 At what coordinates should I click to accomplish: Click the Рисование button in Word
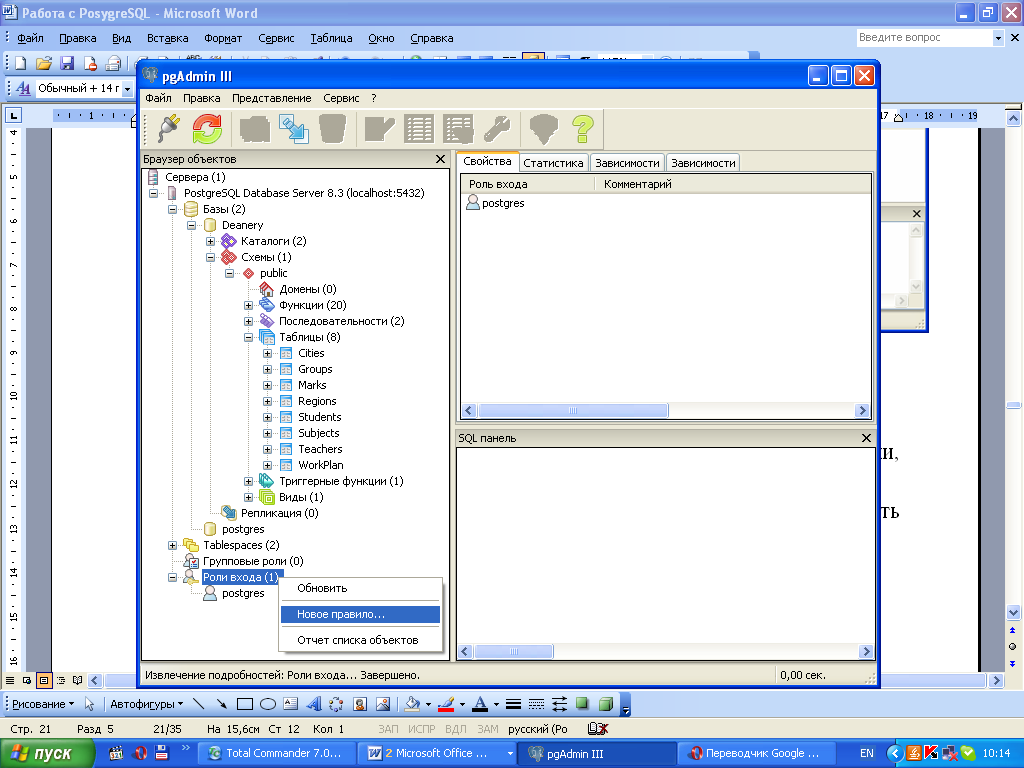pos(43,704)
